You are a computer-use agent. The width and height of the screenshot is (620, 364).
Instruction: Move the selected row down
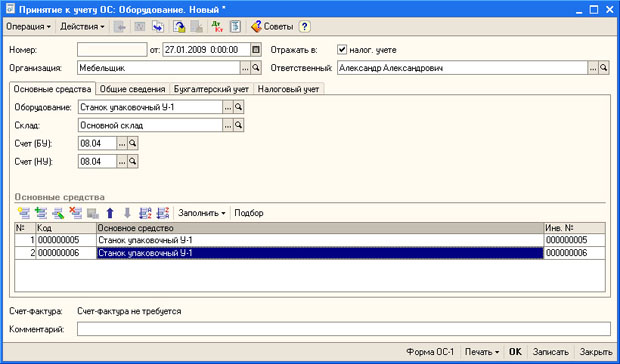click(127, 213)
